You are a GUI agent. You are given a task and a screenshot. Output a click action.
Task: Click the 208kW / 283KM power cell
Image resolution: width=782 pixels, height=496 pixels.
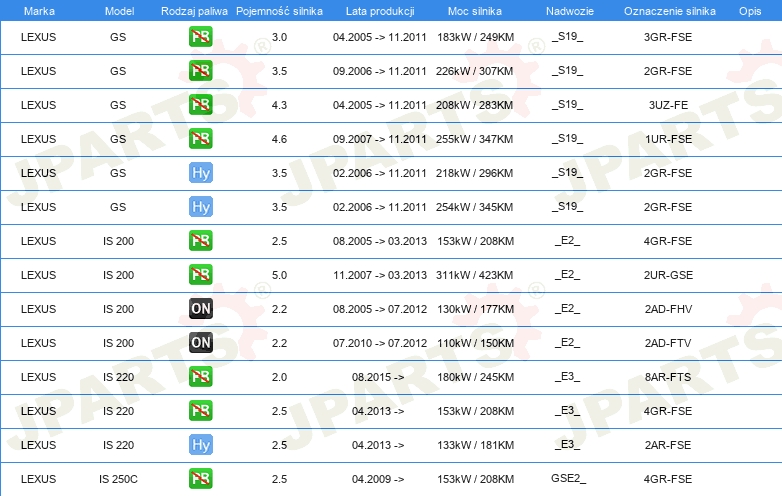coord(474,105)
